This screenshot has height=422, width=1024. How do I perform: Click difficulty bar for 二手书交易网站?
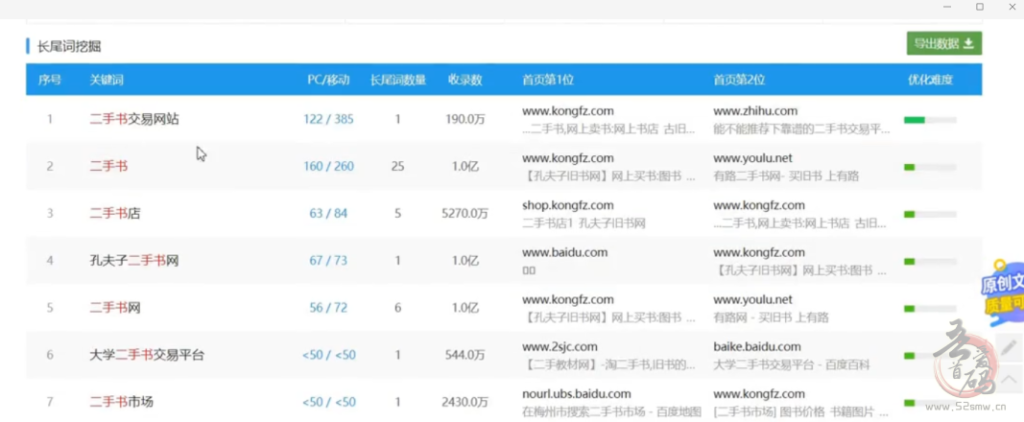point(930,120)
